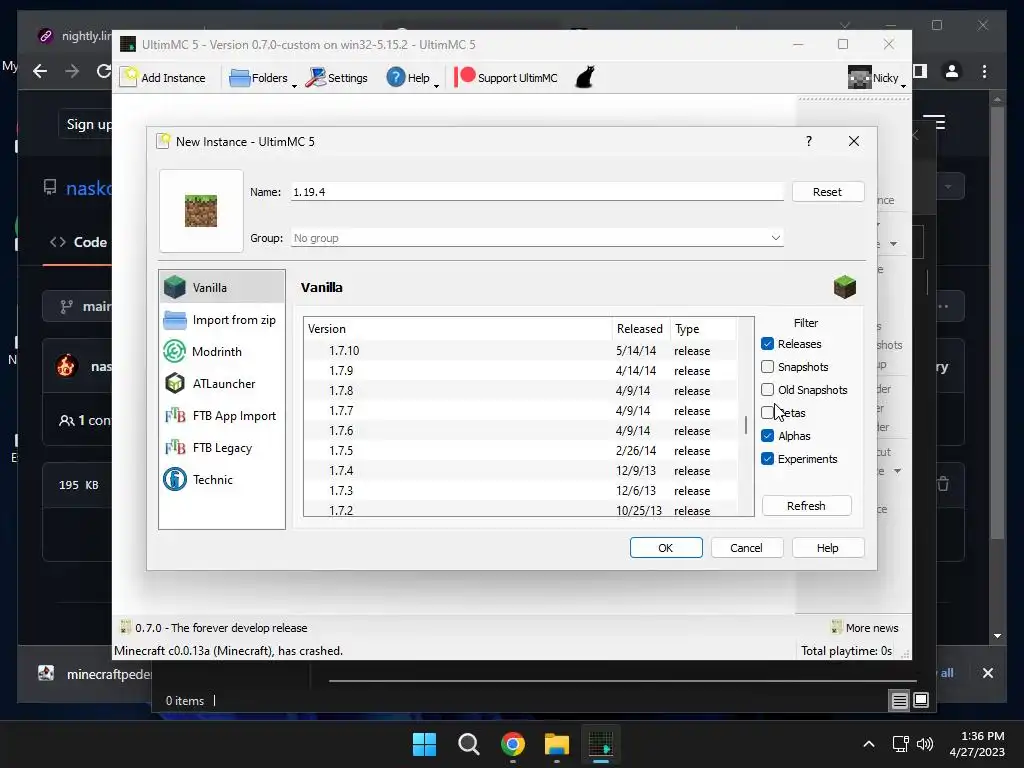The height and width of the screenshot is (768, 1024).
Task: Select version 1.7.4 row
Action: point(520,471)
